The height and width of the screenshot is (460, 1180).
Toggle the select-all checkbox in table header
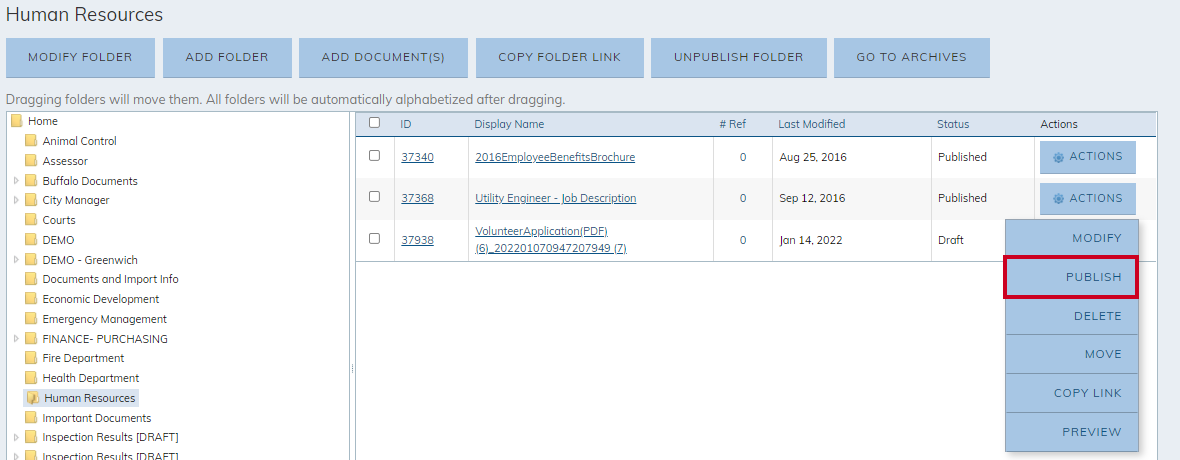(375, 123)
